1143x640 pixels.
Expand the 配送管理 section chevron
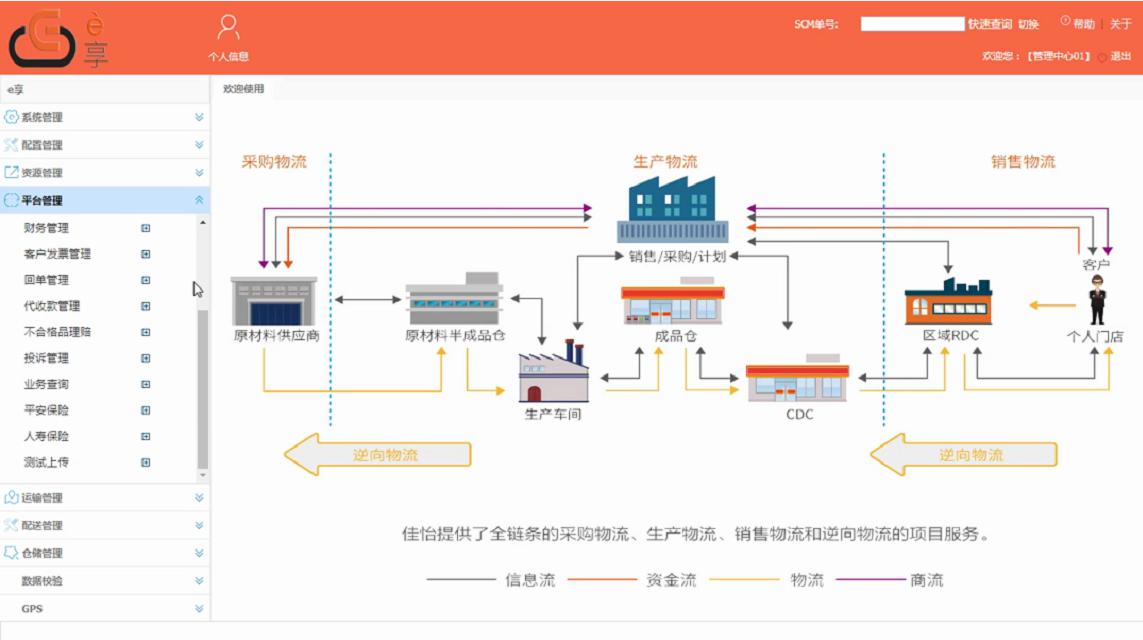[x=199, y=525]
